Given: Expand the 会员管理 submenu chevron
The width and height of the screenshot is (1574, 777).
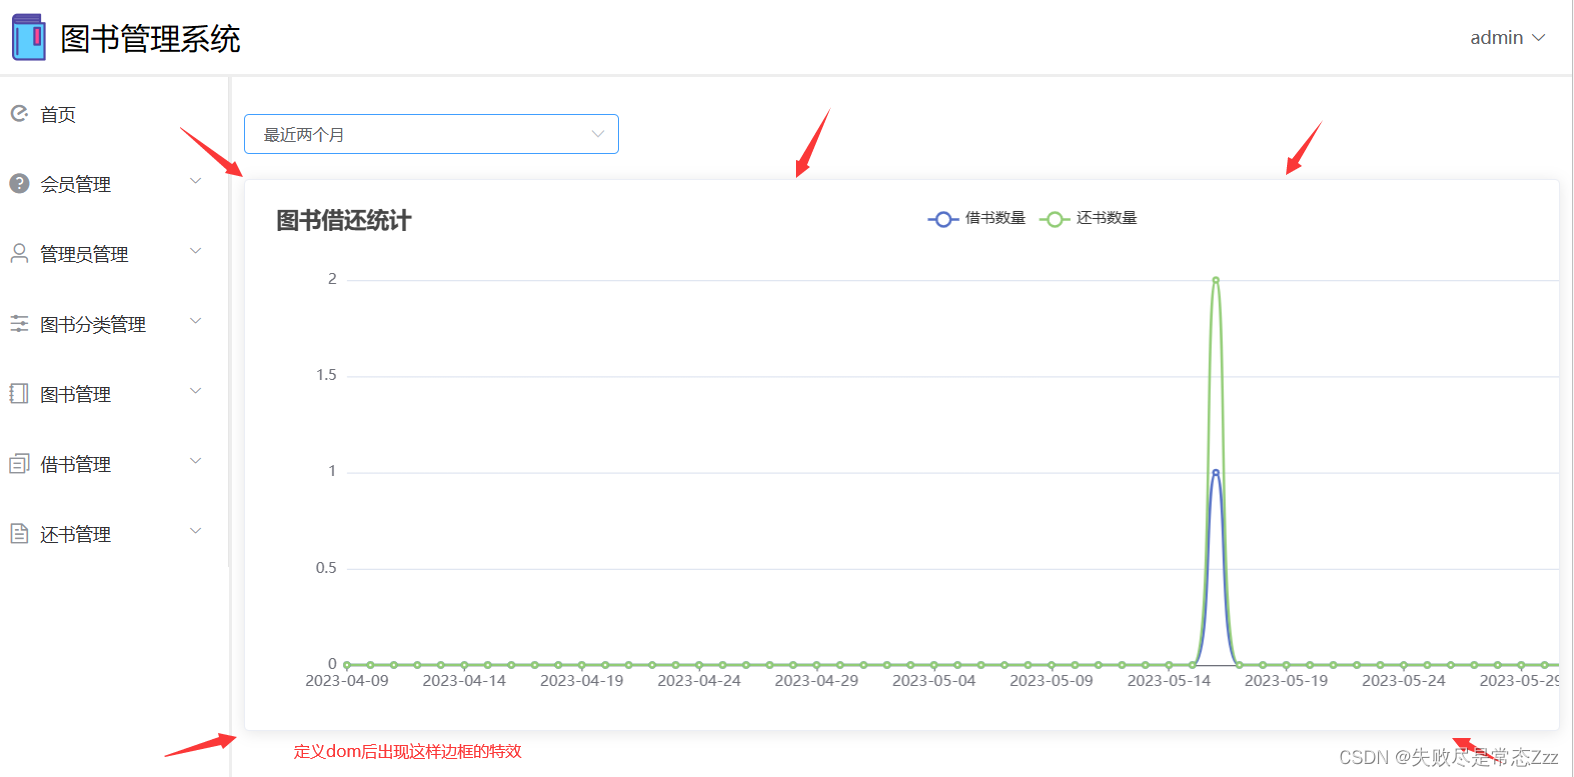Looking at the screenshot, I should (196, 182).
